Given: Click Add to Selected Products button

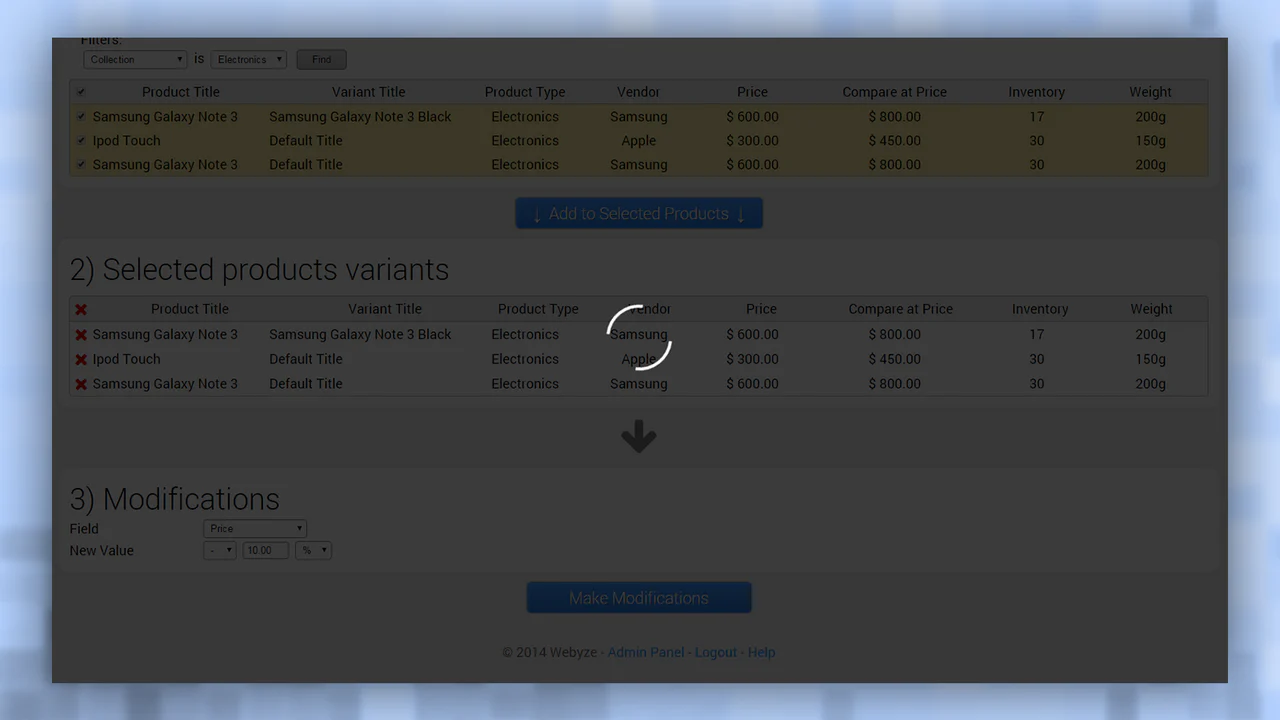Looking at the screenshot, I should tap(639, 214).
